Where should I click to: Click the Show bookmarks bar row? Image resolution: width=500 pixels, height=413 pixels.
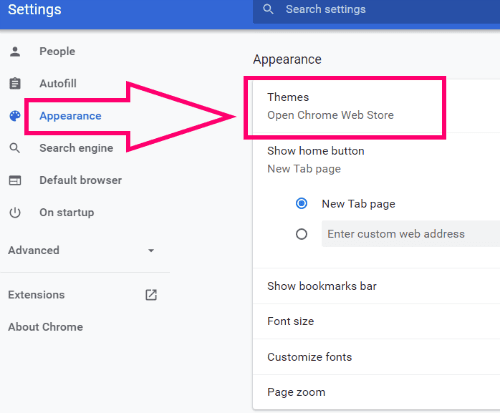[377, 286]
